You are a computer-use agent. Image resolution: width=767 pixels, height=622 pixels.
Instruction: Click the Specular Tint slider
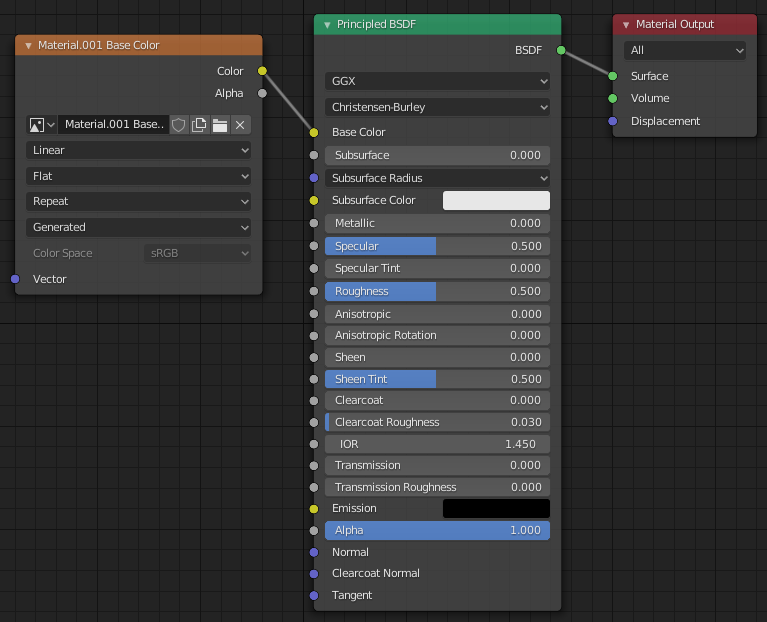click(437, 268)
